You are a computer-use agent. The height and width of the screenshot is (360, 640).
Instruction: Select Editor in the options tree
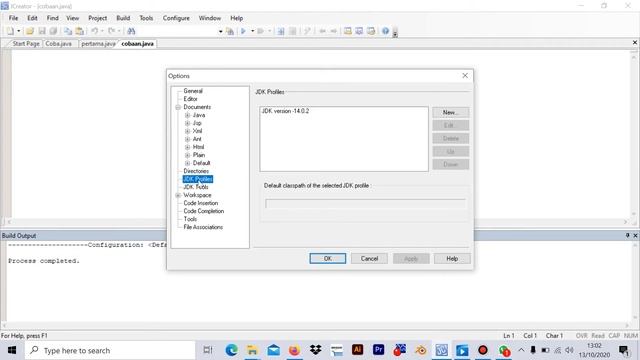190,99
